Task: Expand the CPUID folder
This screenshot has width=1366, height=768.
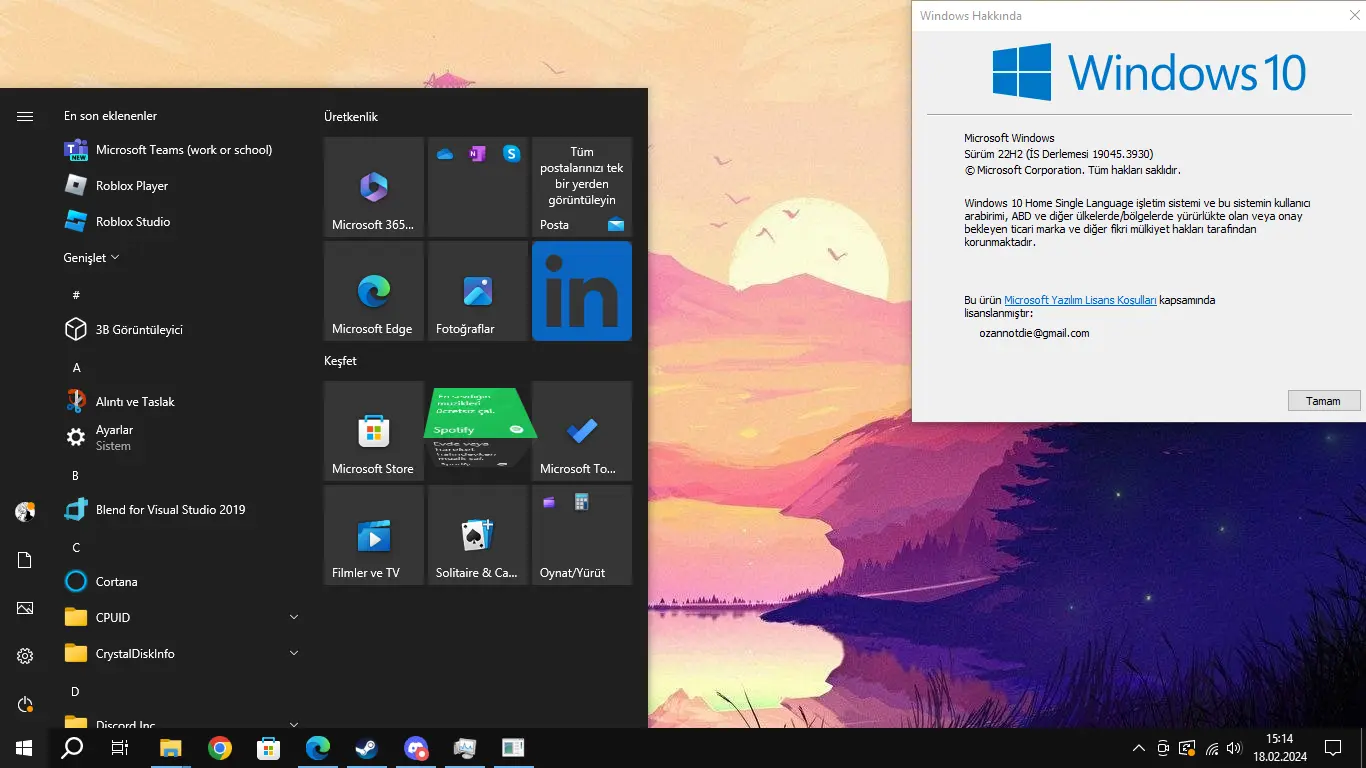Action: [182, 618]
